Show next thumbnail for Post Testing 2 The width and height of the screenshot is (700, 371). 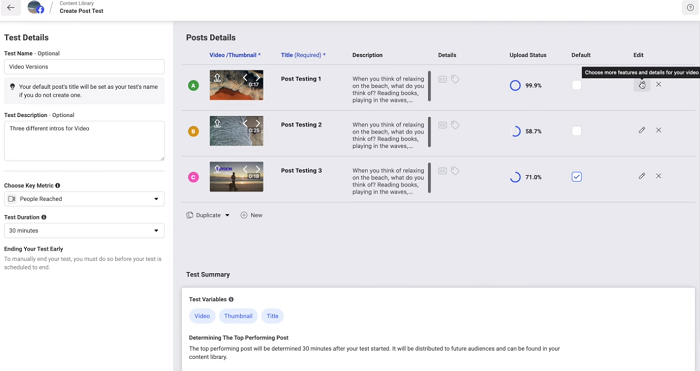point(258,123)
